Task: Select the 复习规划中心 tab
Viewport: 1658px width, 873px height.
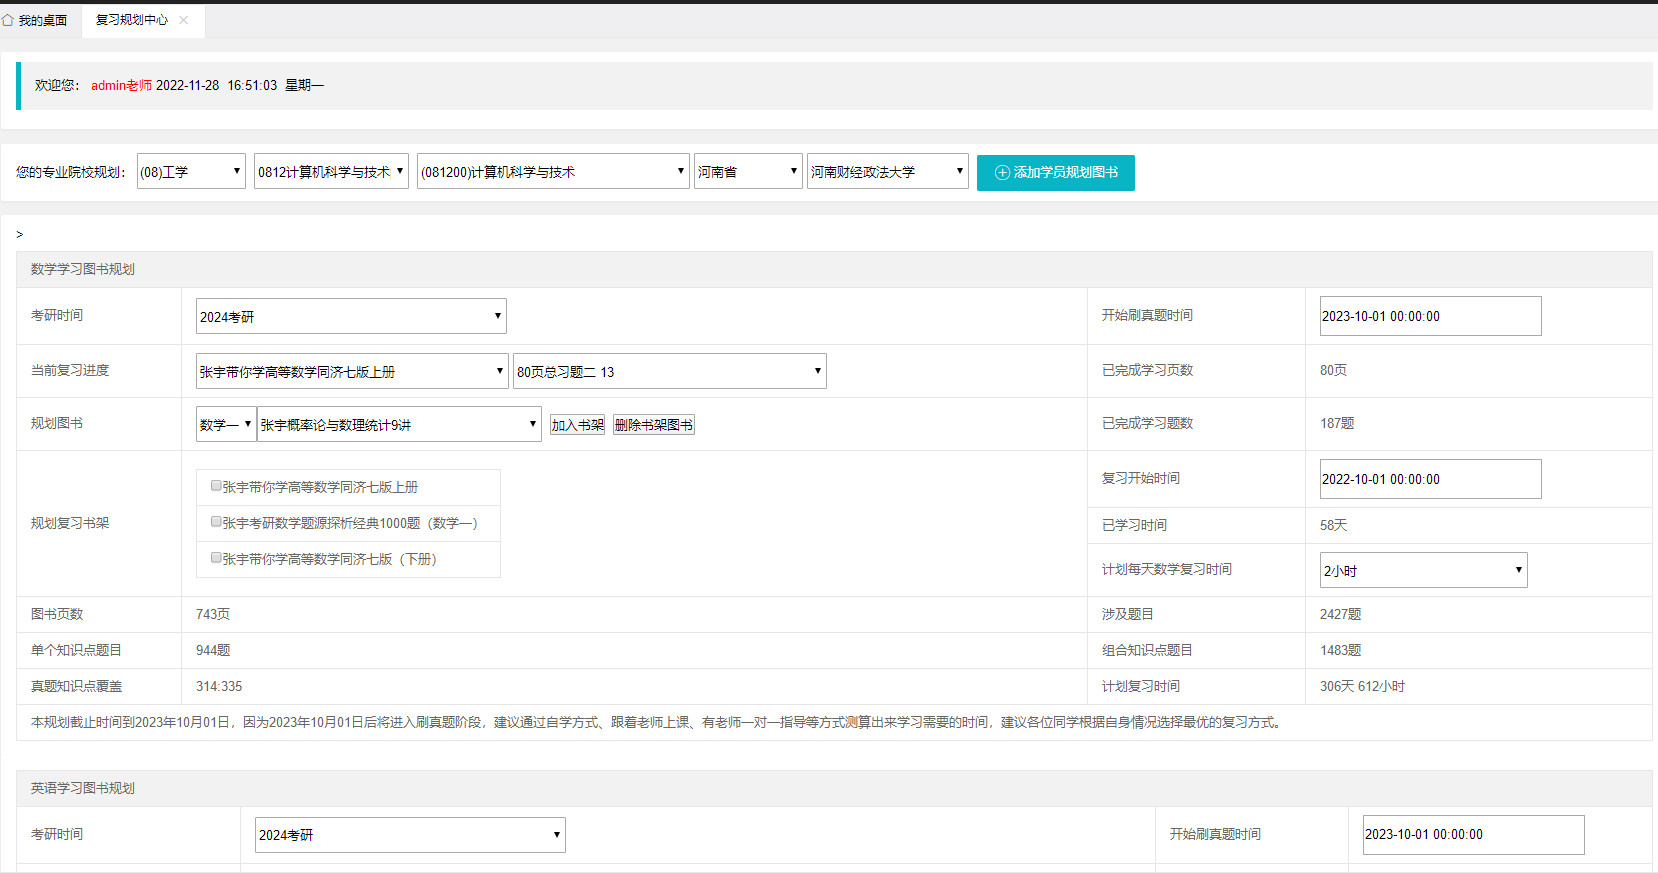Action: click(131, 20)
